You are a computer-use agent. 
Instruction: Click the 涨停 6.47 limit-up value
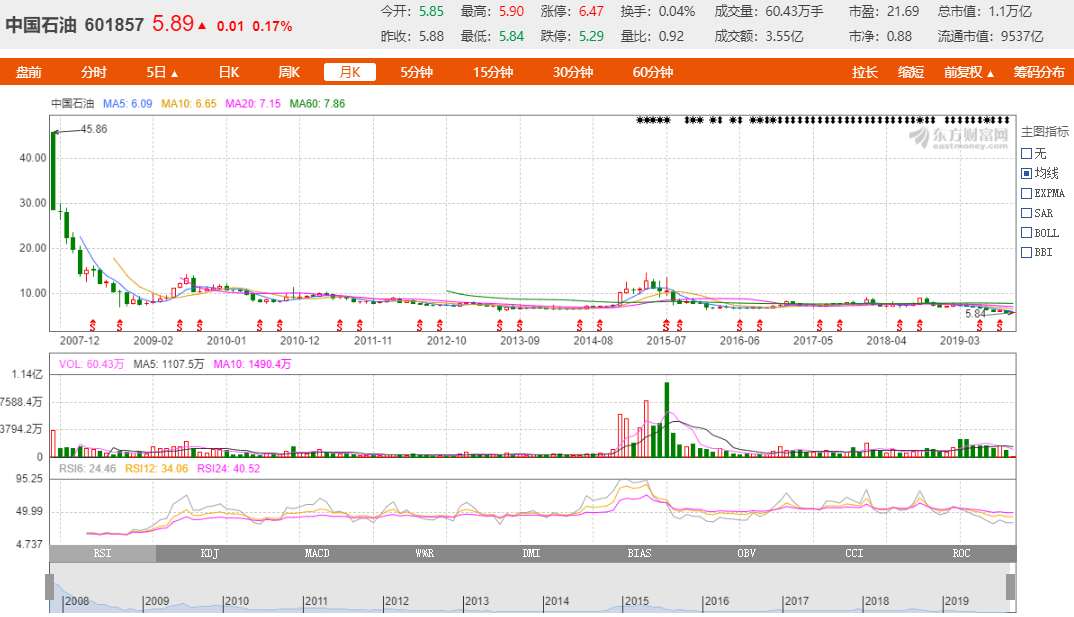tap(591, 12)
